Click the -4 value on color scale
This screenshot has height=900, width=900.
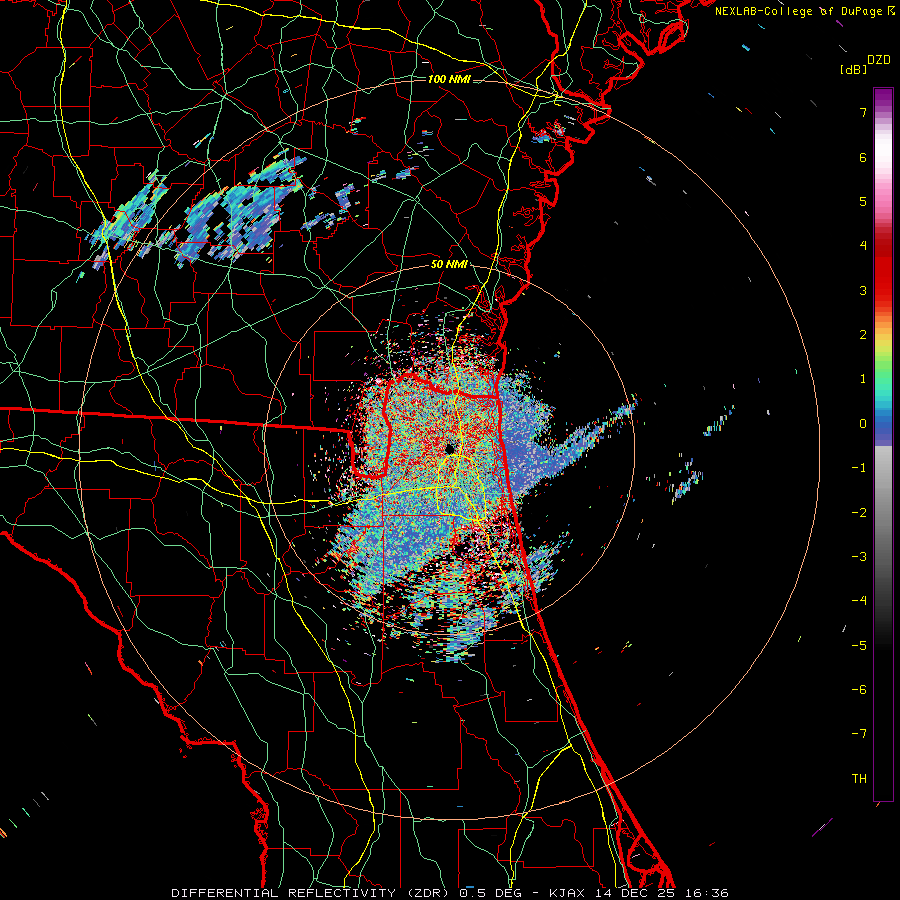[x=859, y=601]
